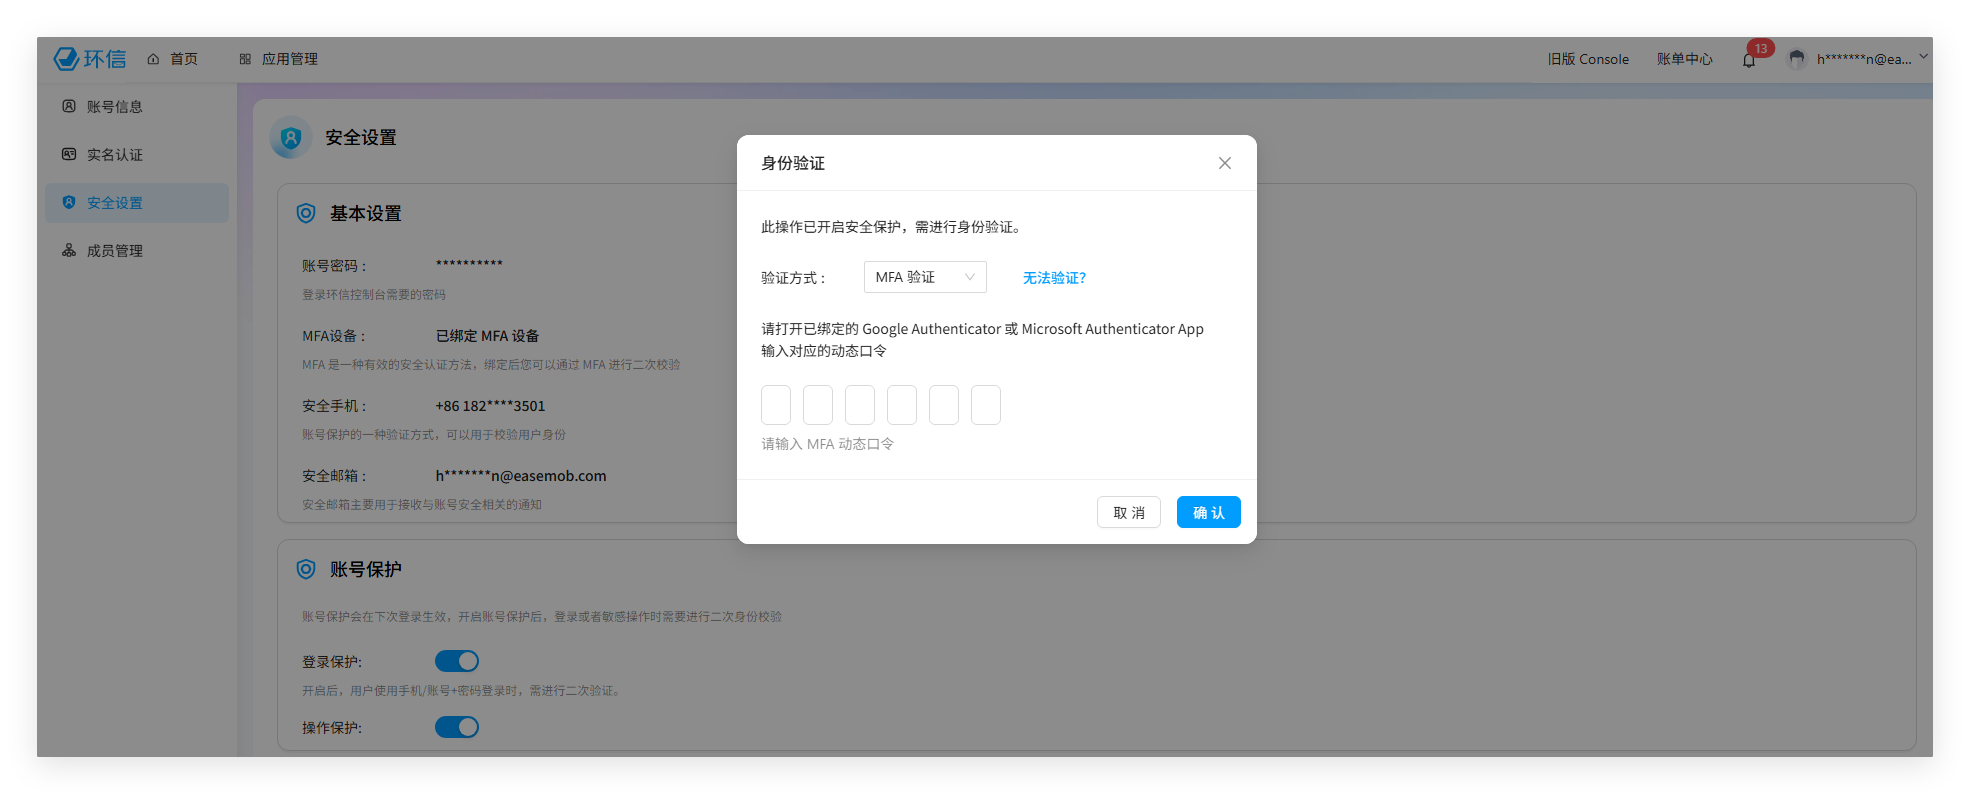Click the 成员管理 sidebar icon
Screen dimensions: 1970x794
click(x=69, y=250)
